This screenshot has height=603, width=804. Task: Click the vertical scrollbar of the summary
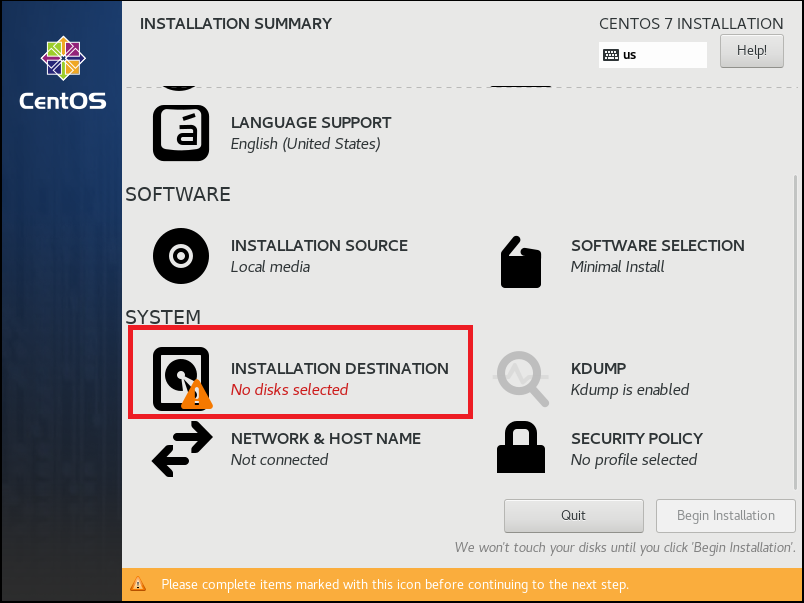[x=795, y=332]
